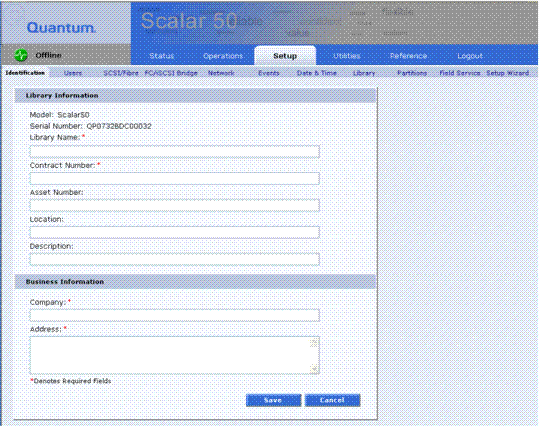Click the green Offline status icon

pos(21,55)
